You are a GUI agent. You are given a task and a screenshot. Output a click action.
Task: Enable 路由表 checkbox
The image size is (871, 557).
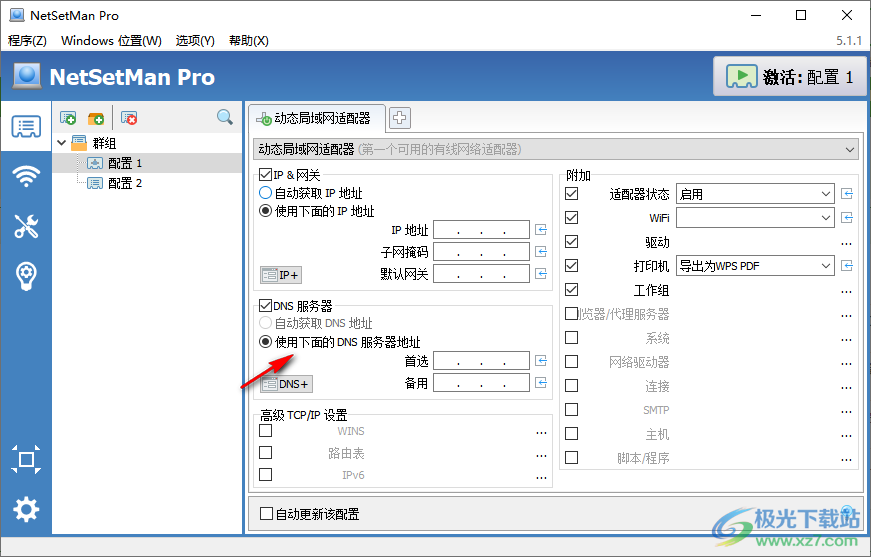click(266, 452)
